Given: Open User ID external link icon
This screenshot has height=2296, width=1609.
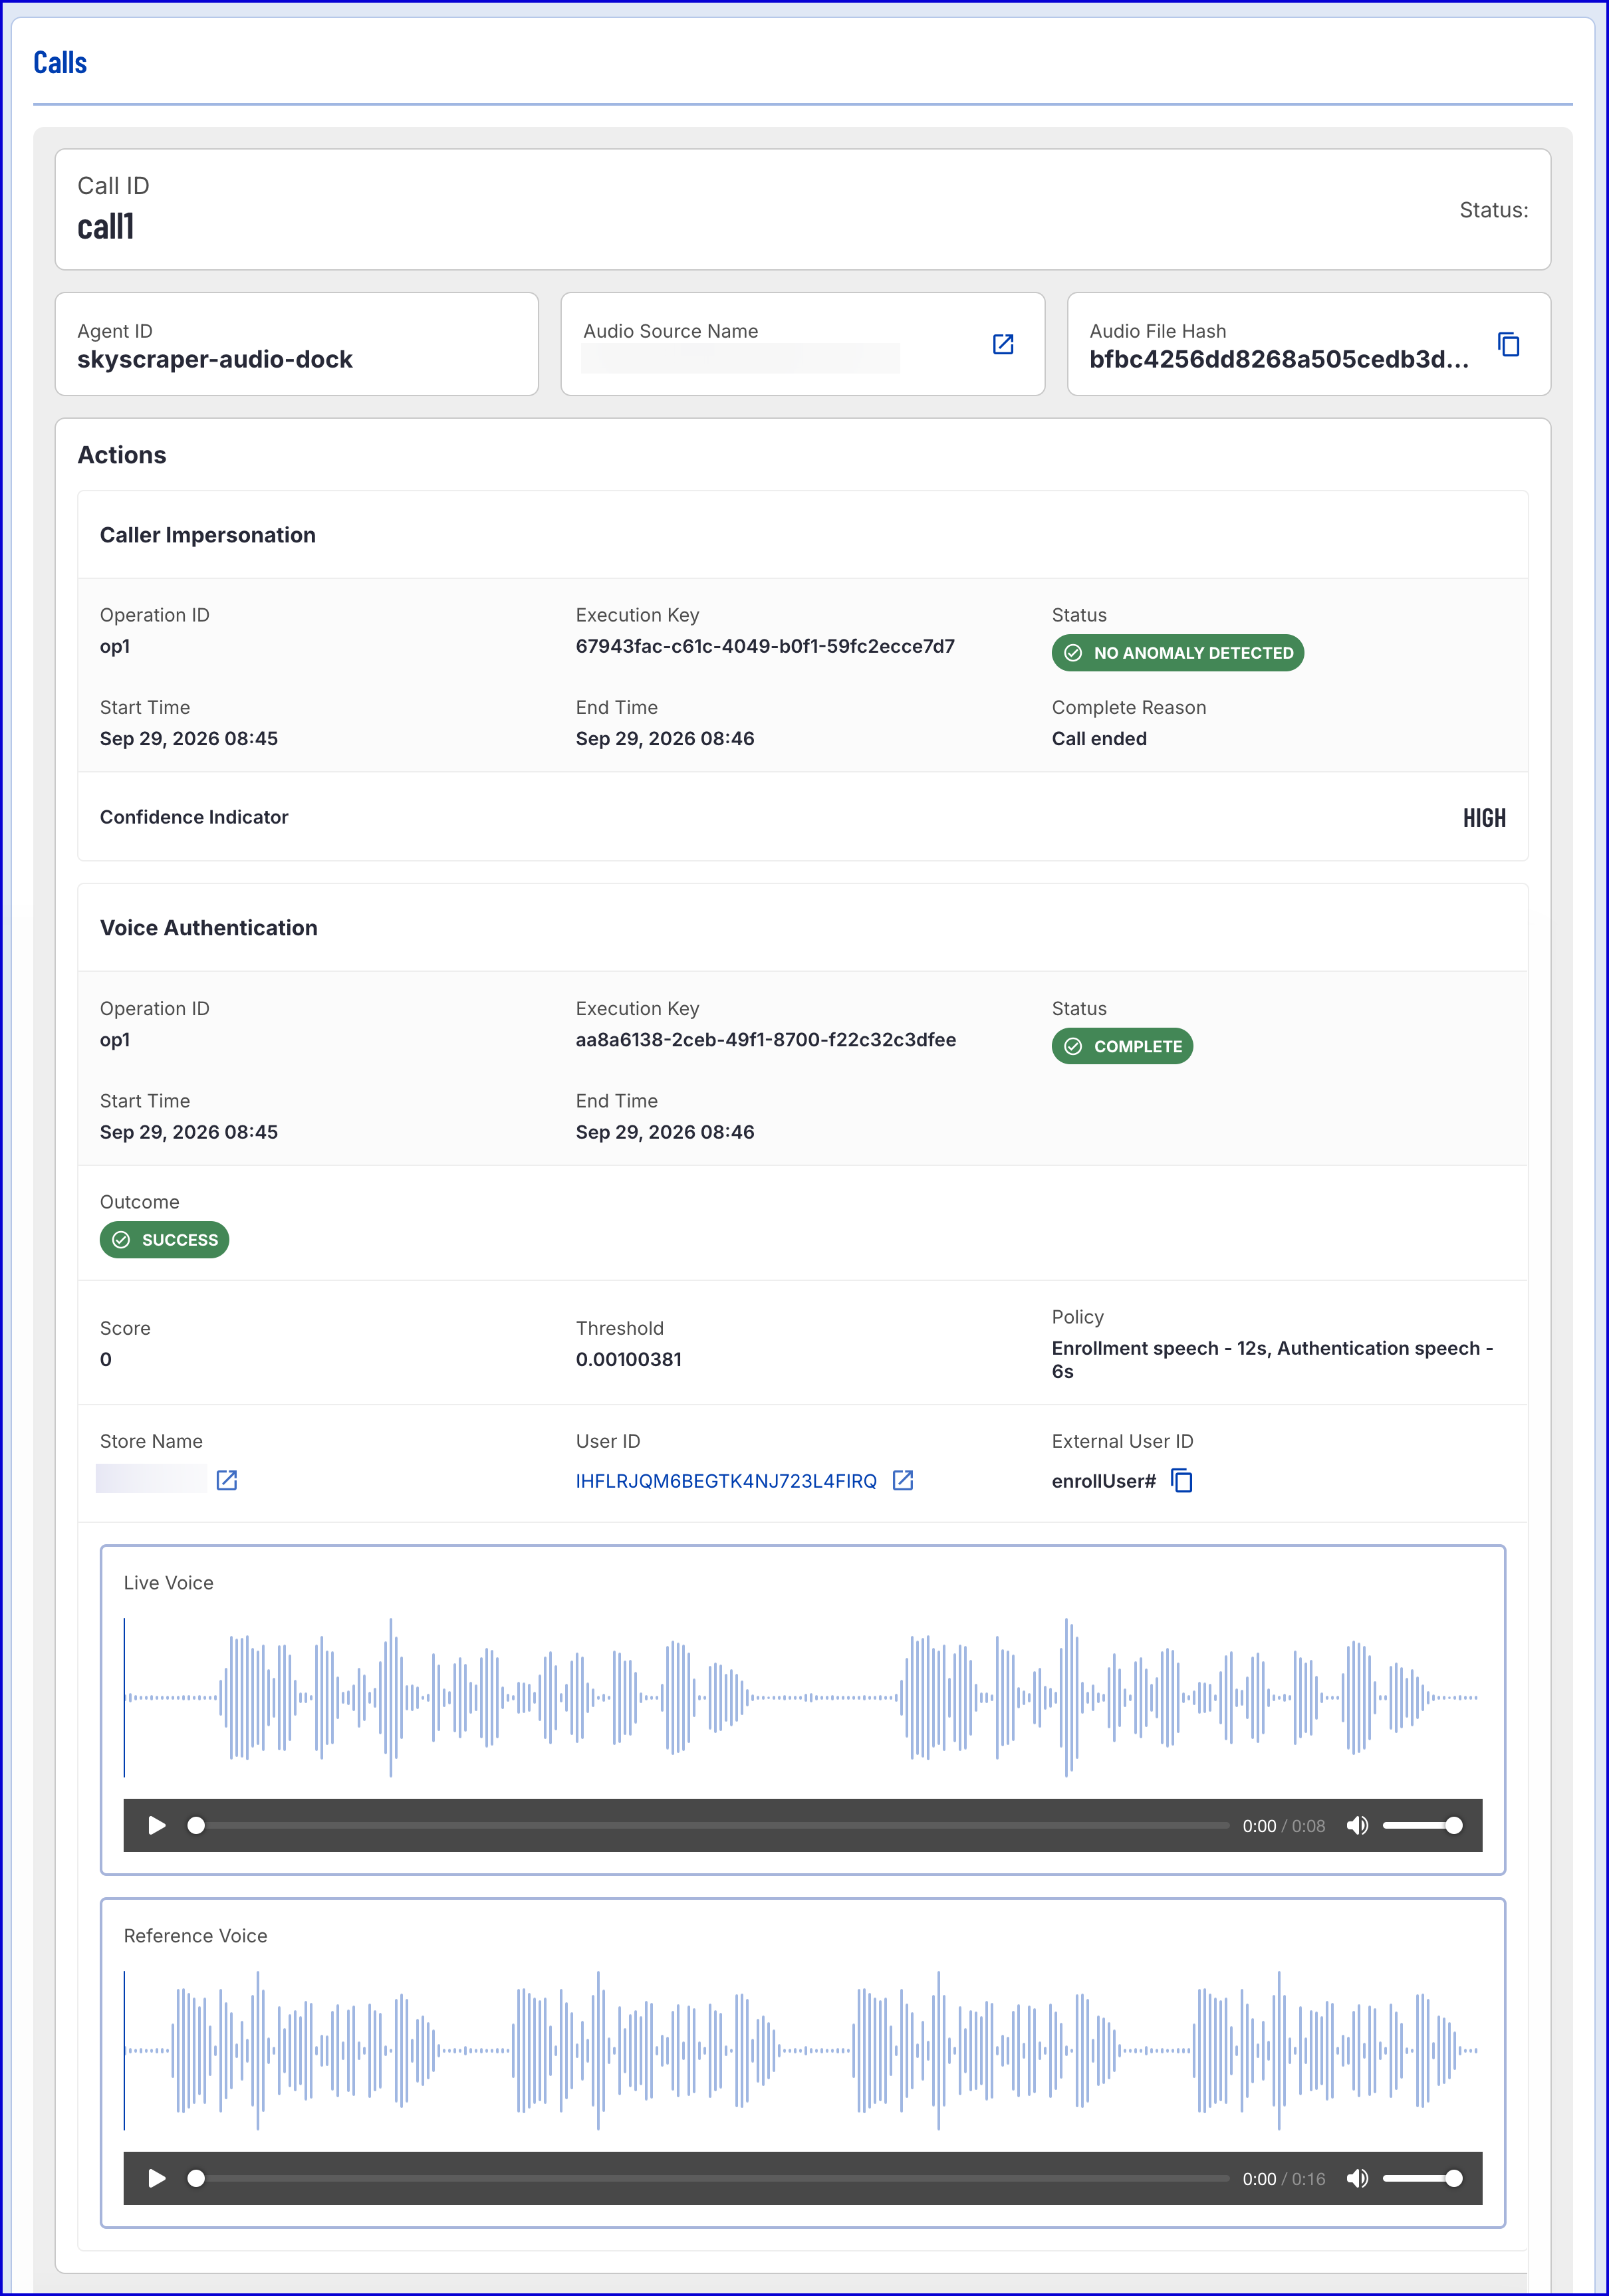Looking at the screenshot, I should coord(903,1480).
